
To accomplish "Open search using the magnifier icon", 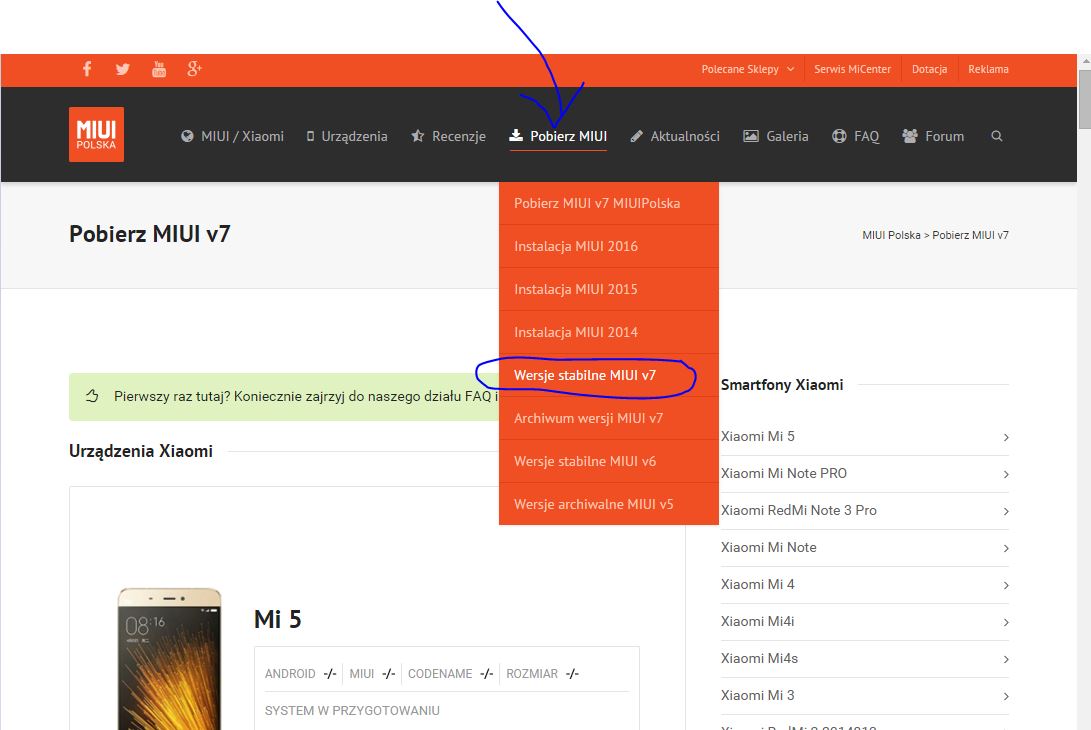I will [996, 136].
